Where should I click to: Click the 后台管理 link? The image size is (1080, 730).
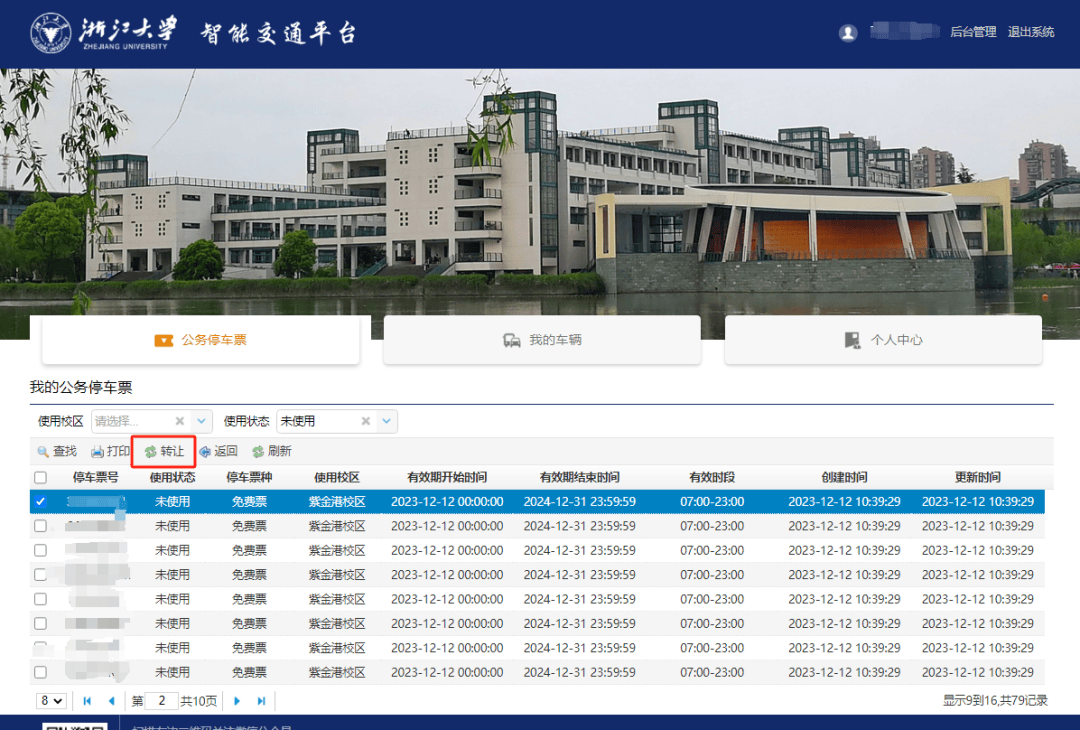[972, 32]
